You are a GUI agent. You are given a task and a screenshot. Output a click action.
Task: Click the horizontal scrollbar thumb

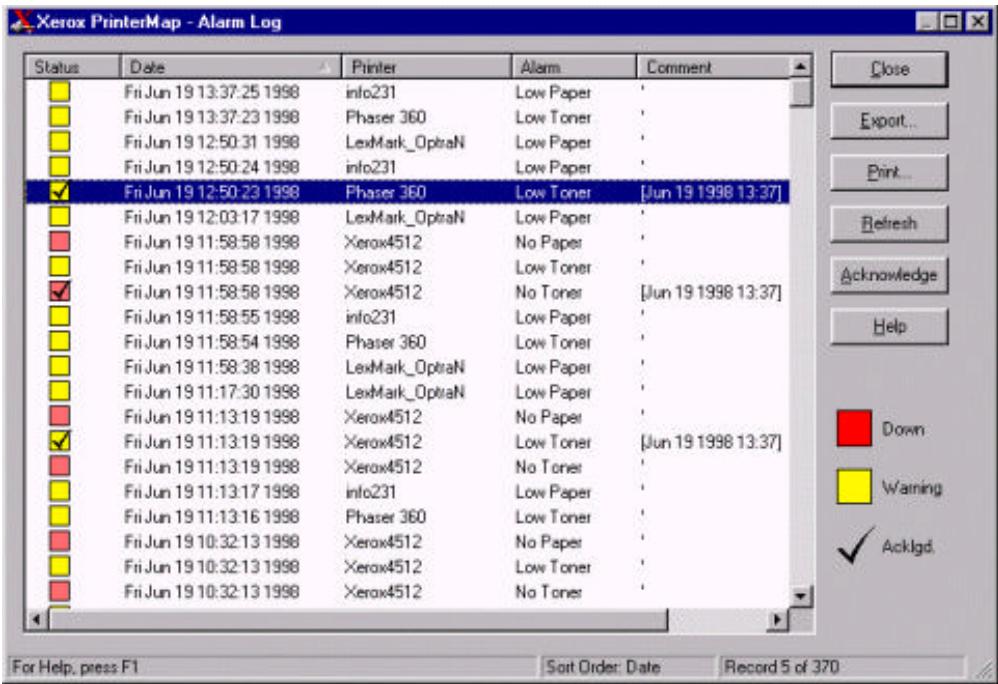tap(358, 619)
